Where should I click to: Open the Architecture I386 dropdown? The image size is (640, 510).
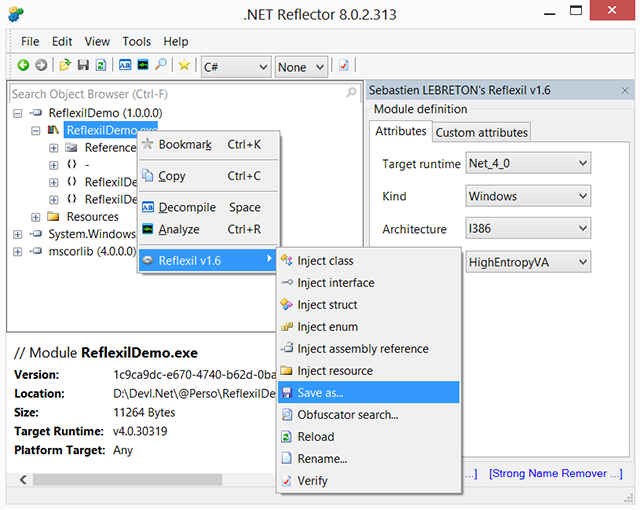tap(528, 228)
